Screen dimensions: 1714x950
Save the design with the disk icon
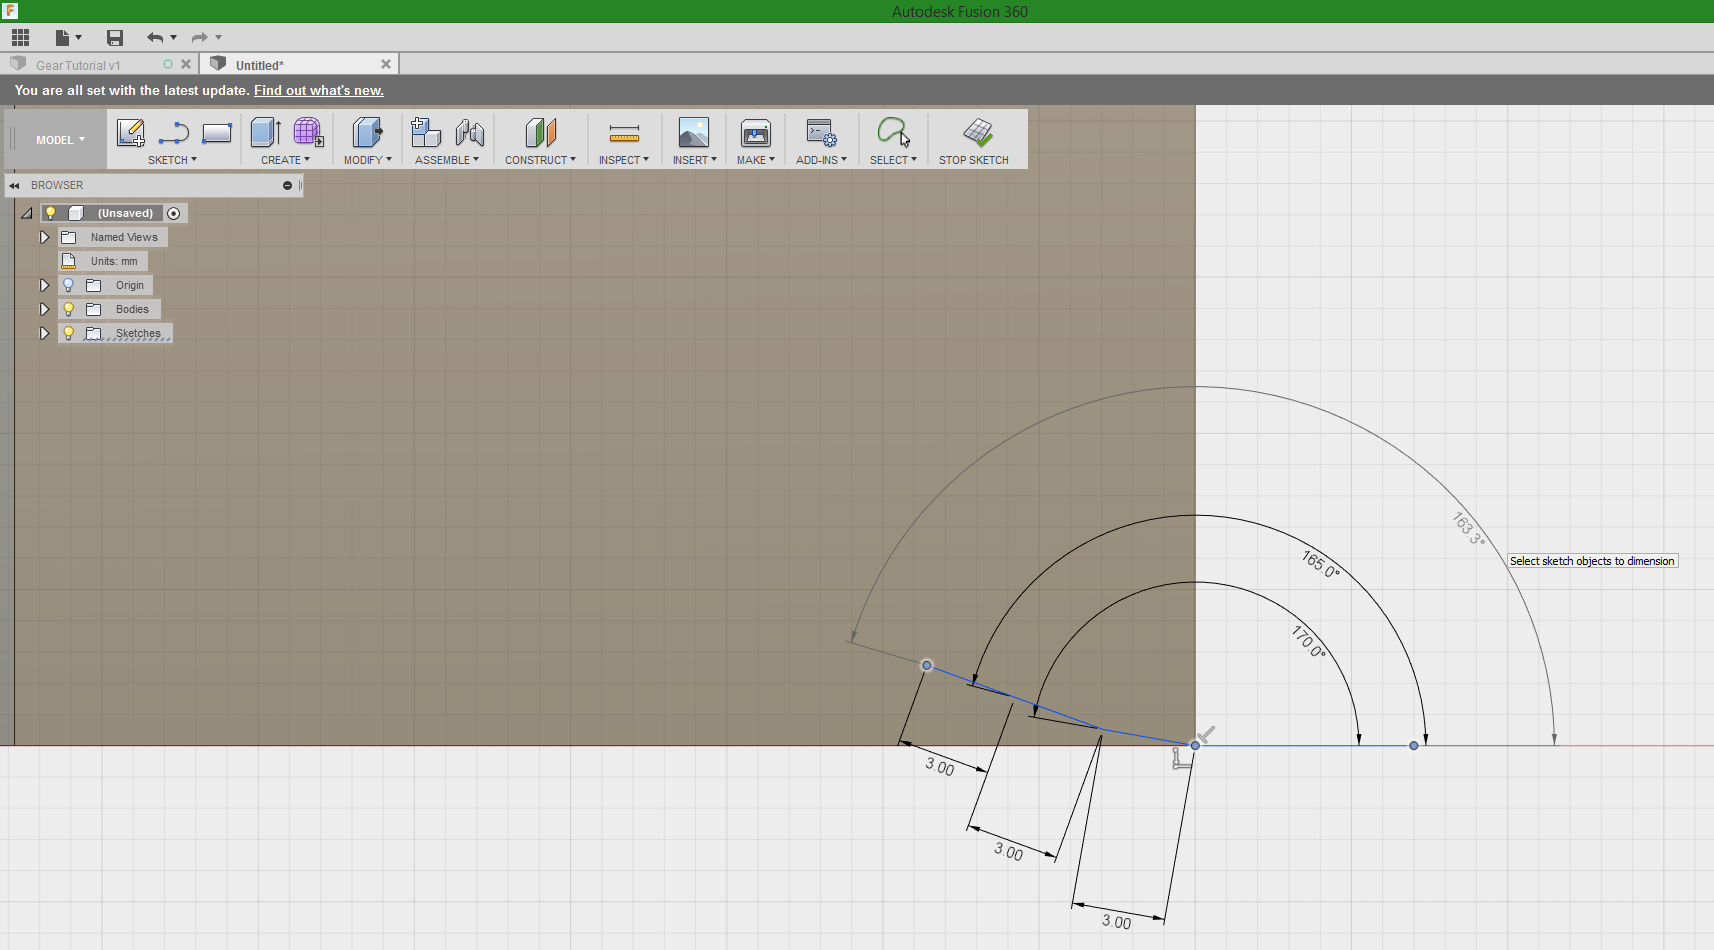point(115,38)
